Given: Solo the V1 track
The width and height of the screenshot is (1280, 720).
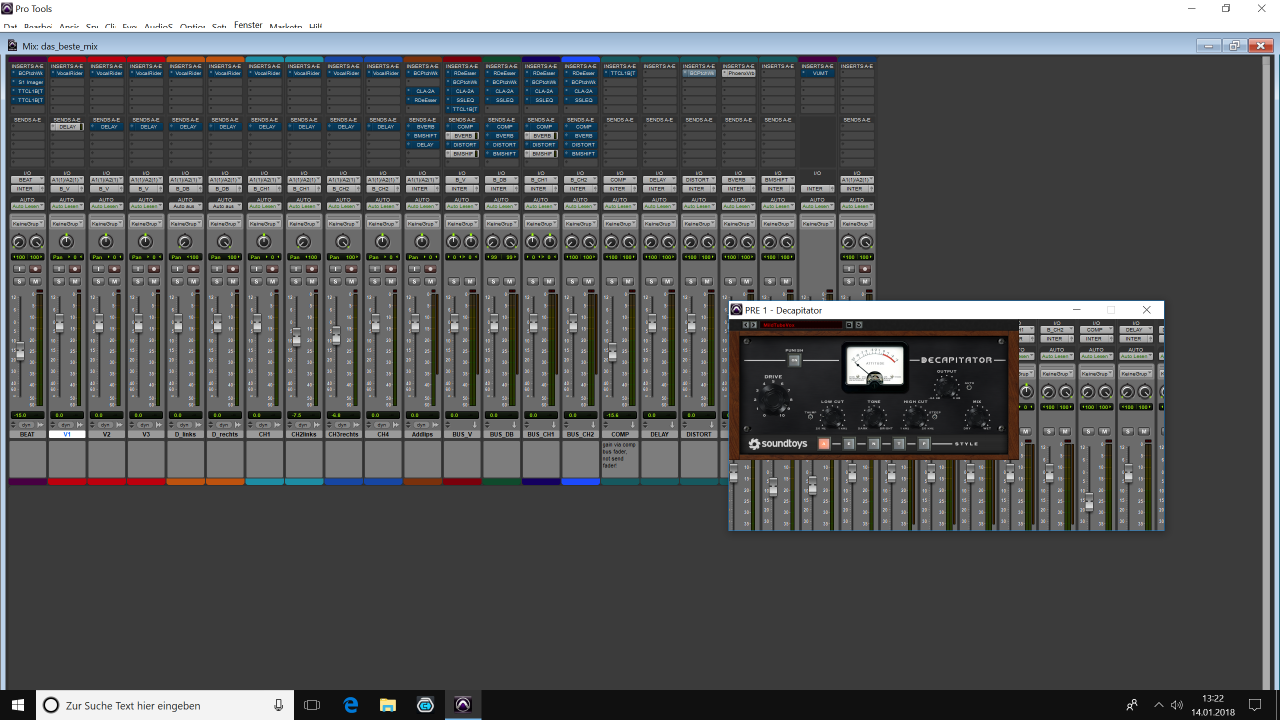Looking at the screenshot, I should [x=59, y=281].
